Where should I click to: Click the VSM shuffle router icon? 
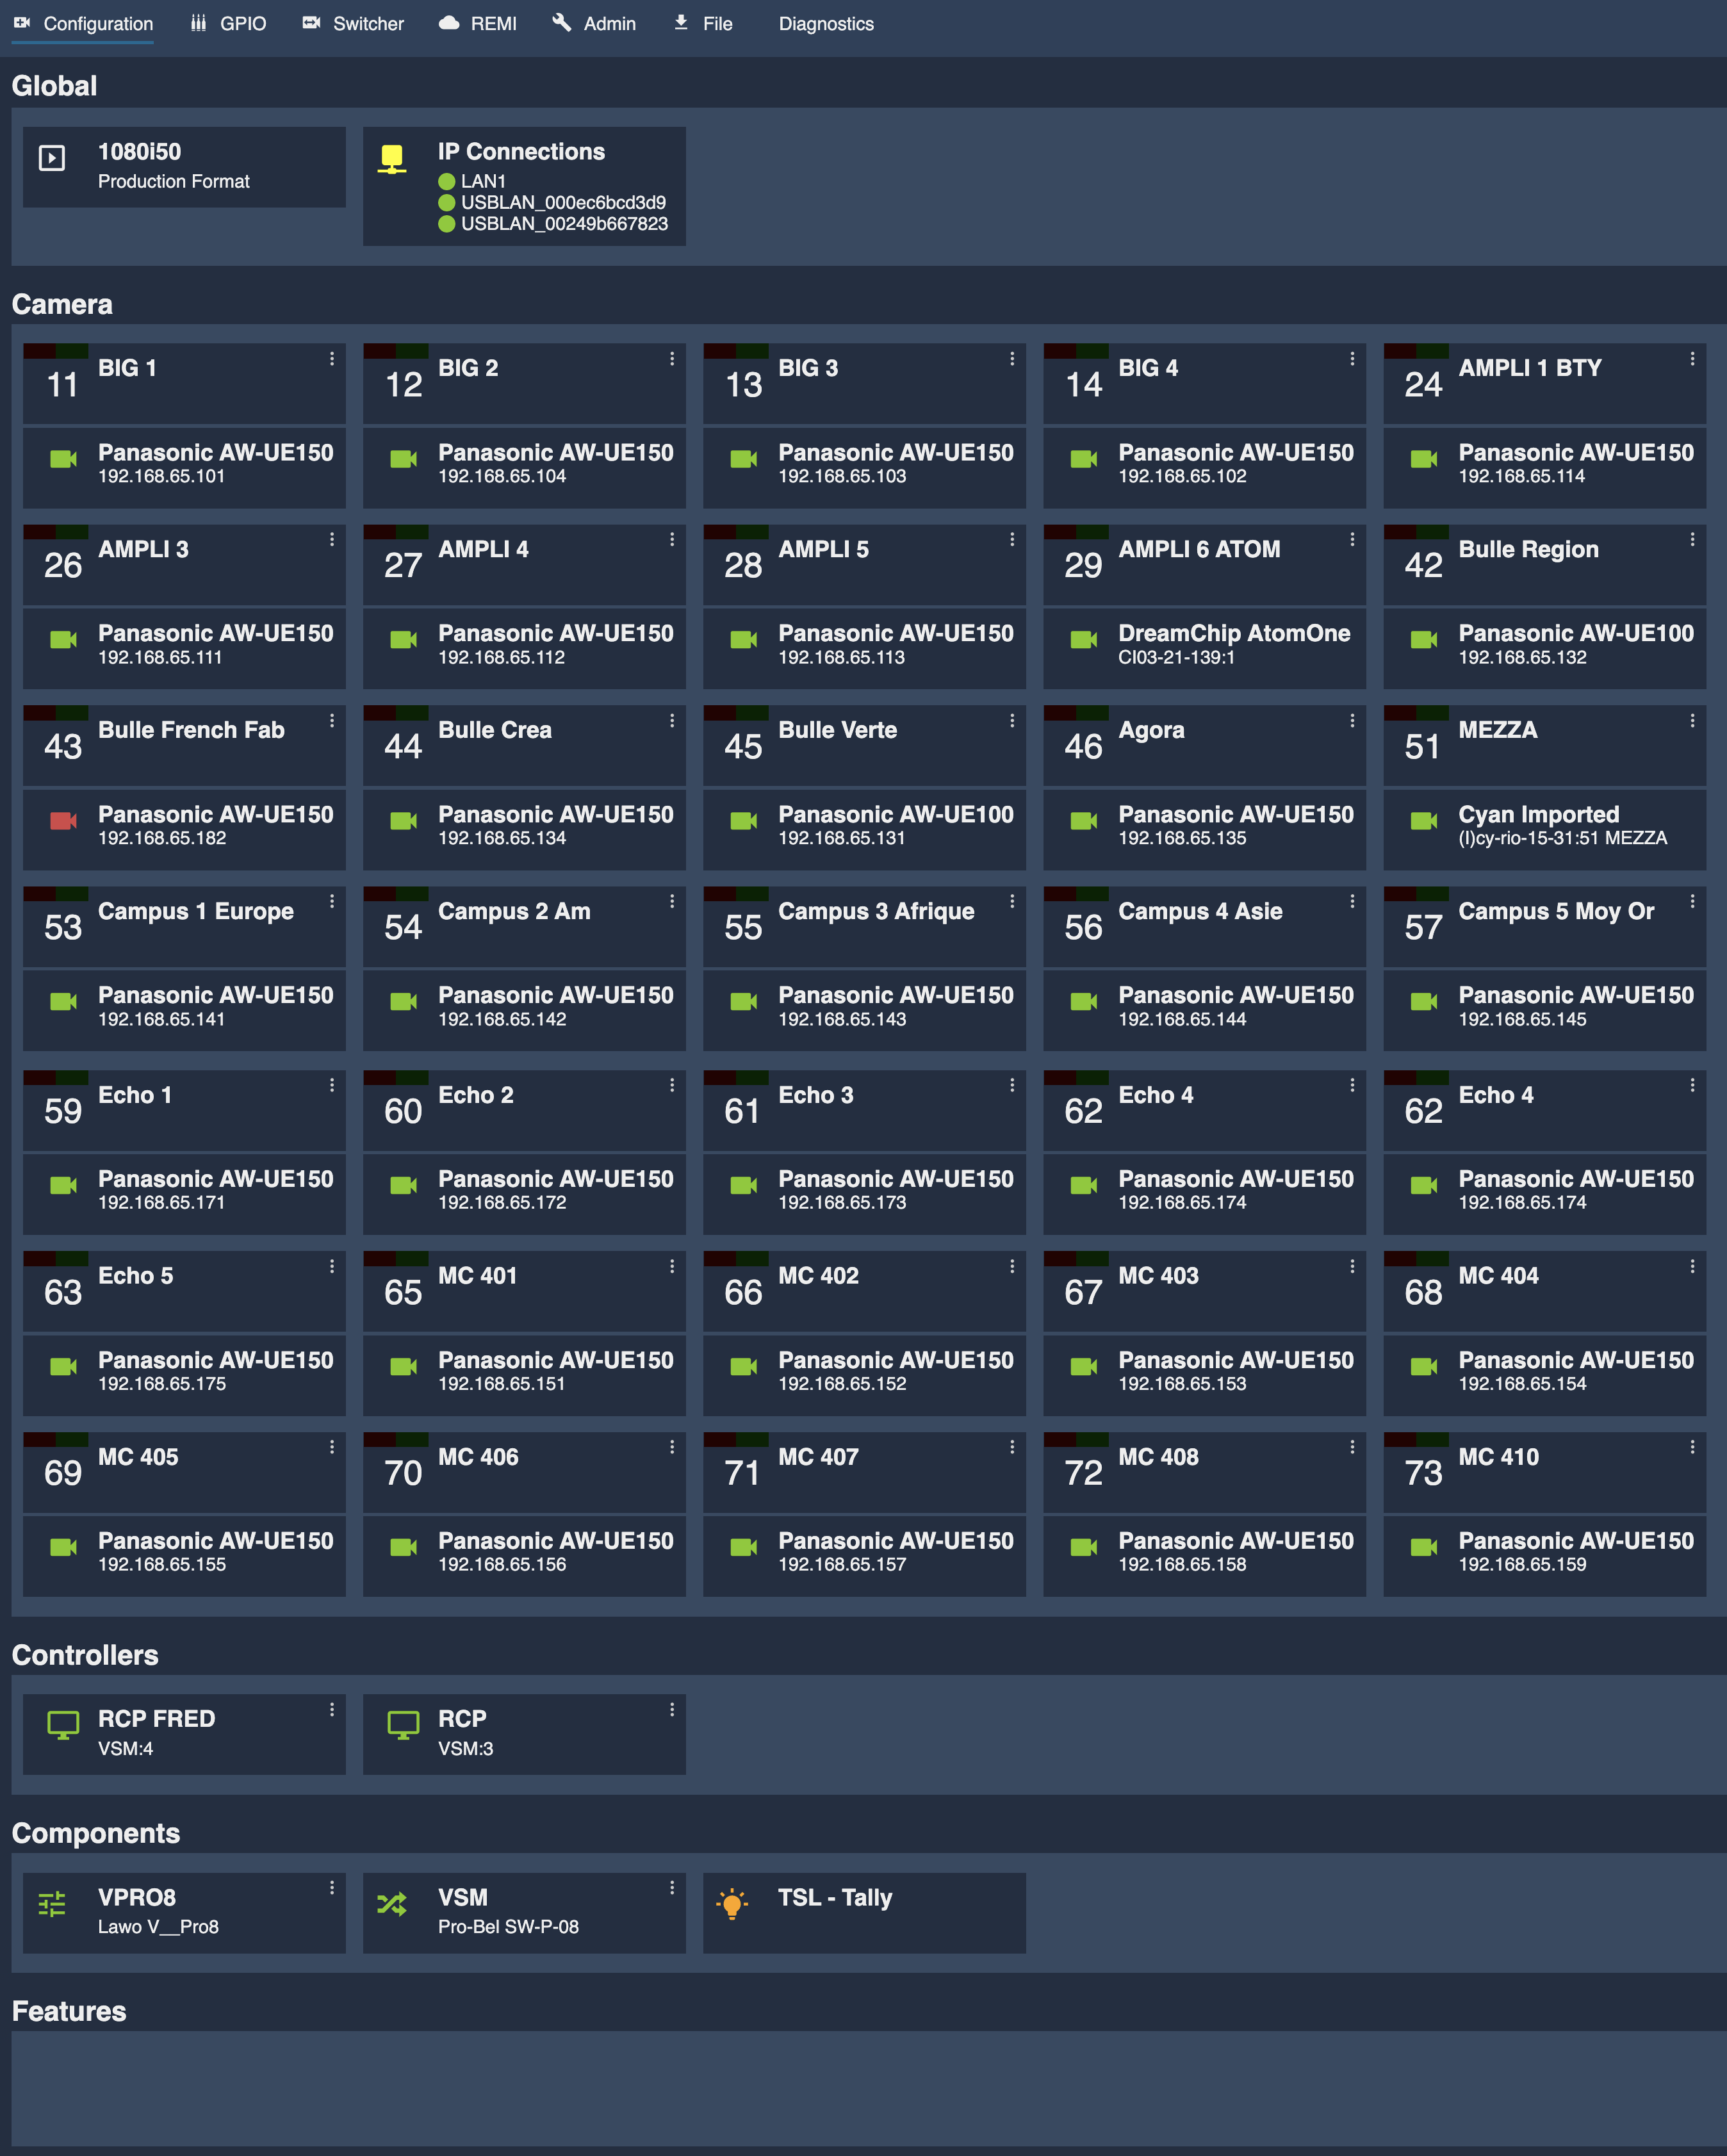click(x=392, y=1904)
